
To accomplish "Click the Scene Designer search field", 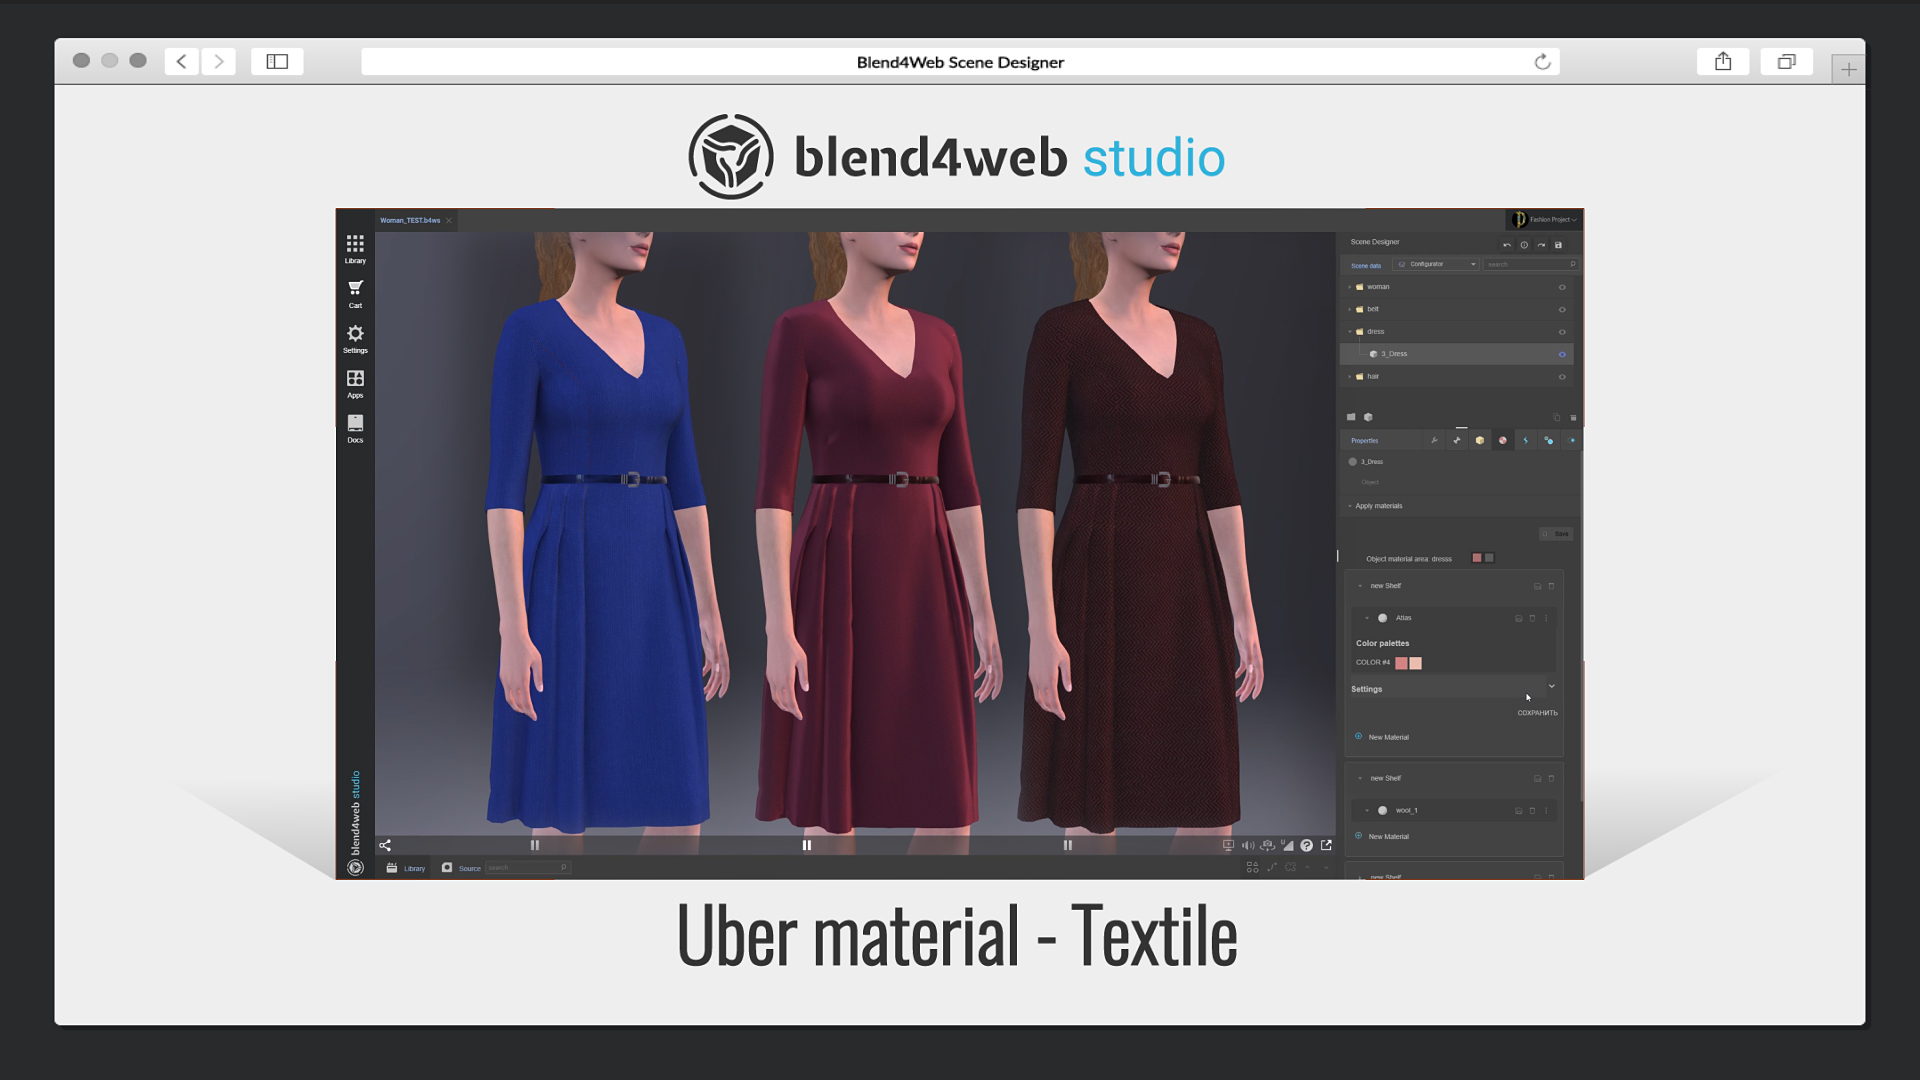I will (1530, 264).
